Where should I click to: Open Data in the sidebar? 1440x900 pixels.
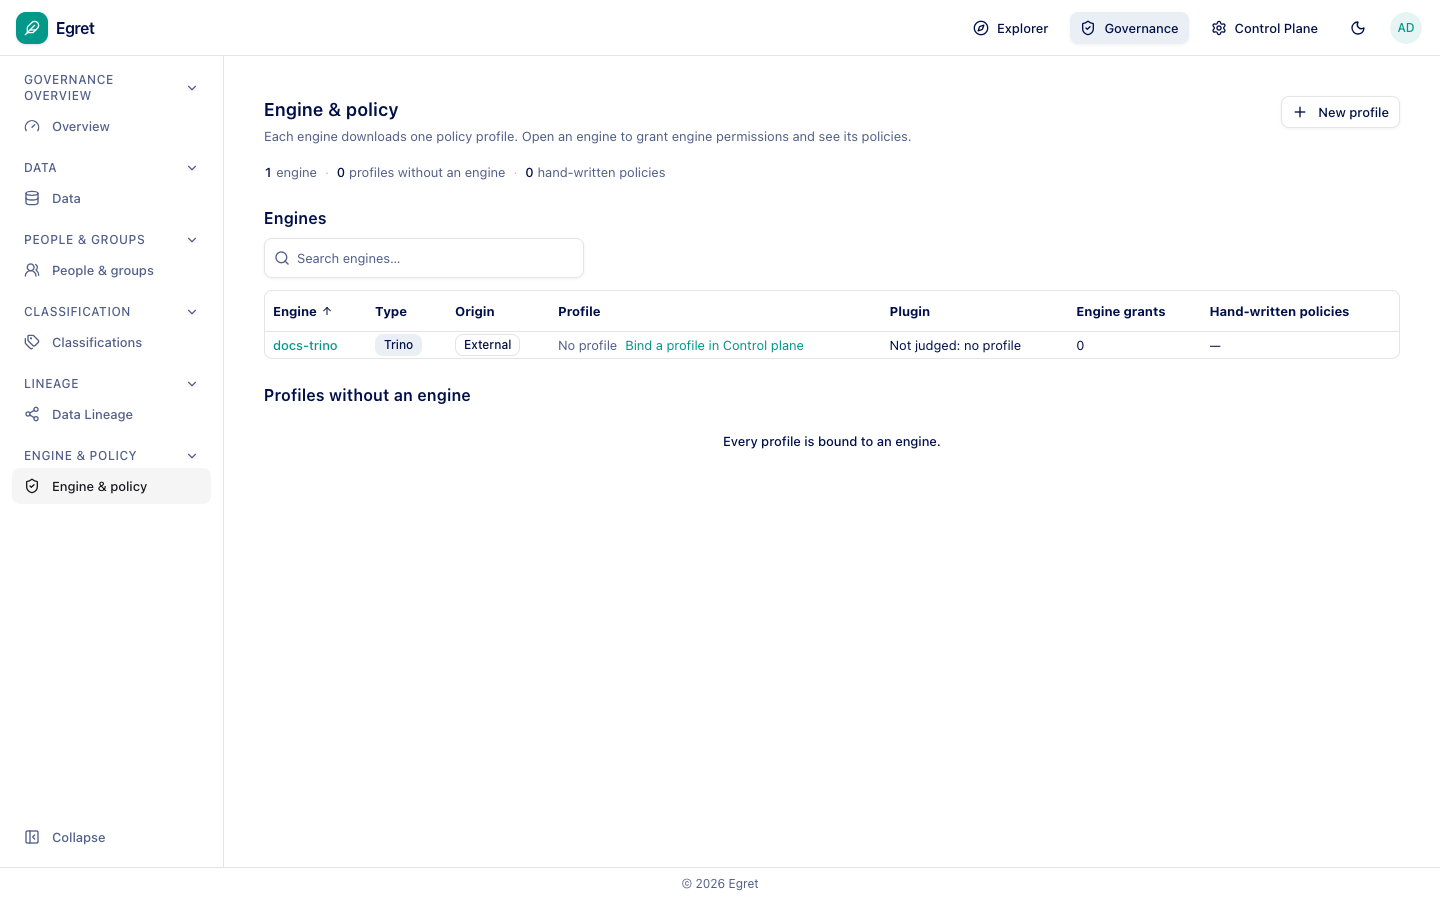point(111,199)
